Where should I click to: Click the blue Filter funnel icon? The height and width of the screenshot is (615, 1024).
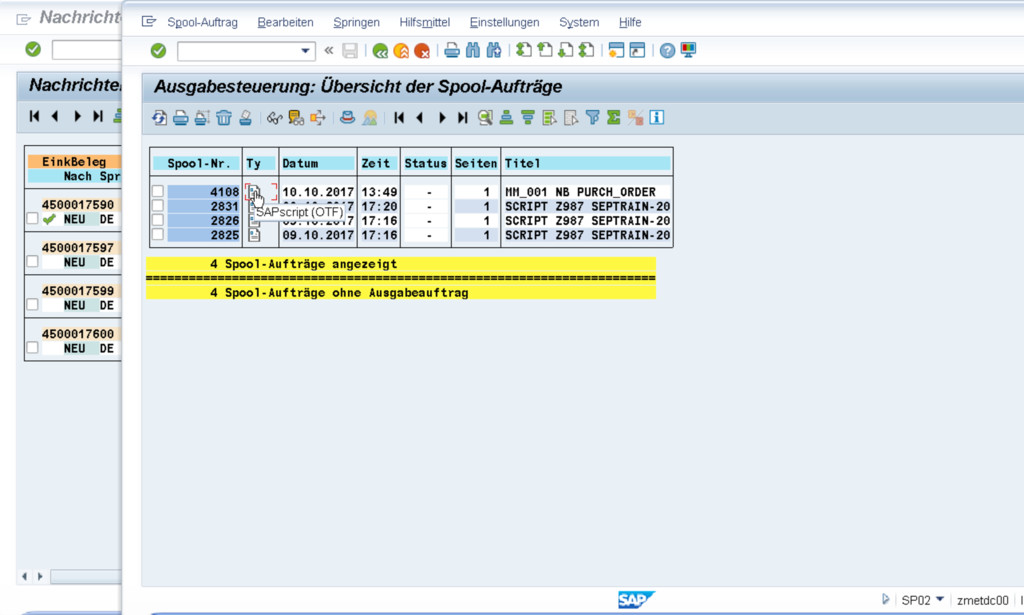(592, 118)
